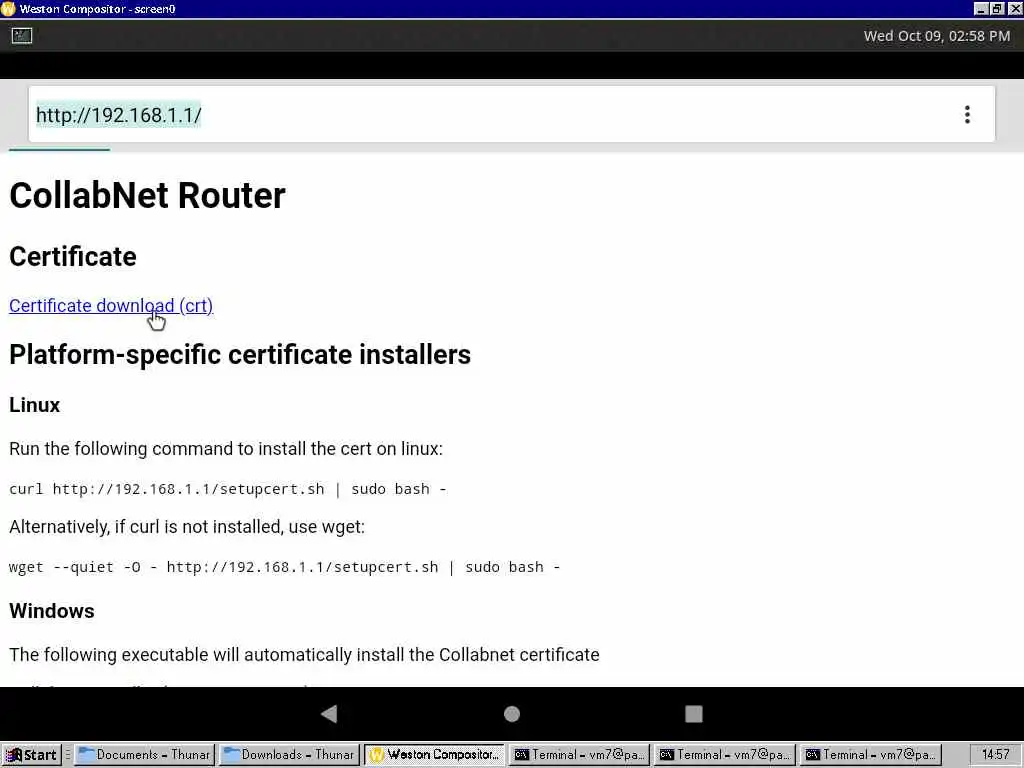1024x768 pixels.
Task: Click the wget --quiet setupcert.sh command line
Action: (285, 567)
